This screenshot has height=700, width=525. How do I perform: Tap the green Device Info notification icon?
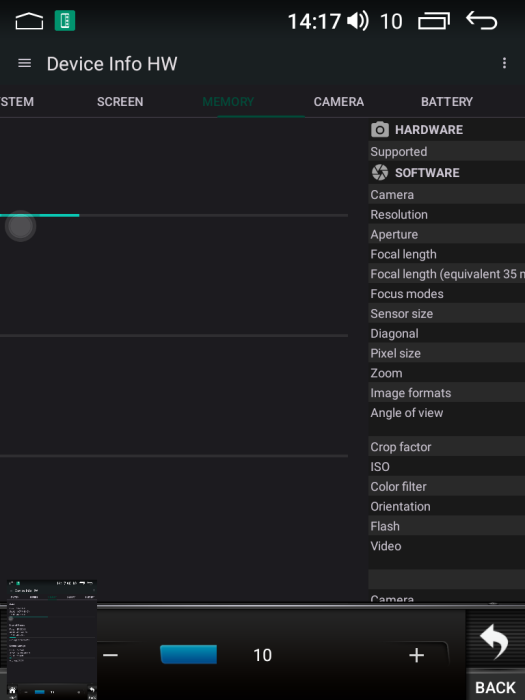pyautogui.click(x=65, y=21)
